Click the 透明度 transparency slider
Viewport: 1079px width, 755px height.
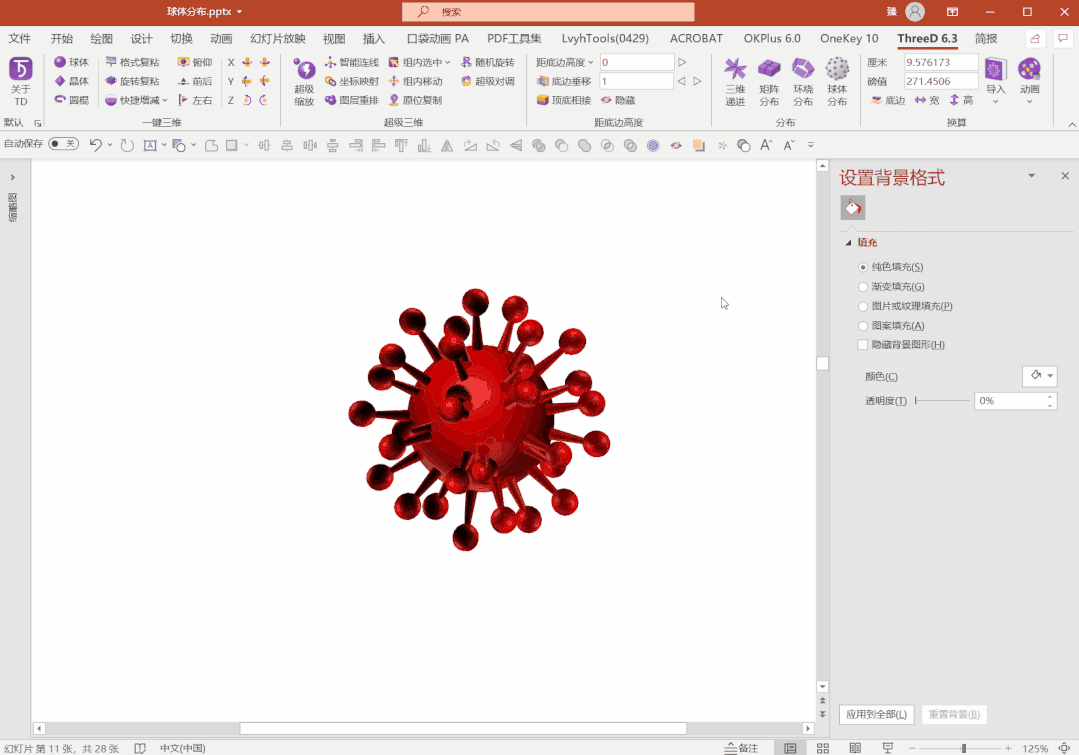click(x=942, y=401)
